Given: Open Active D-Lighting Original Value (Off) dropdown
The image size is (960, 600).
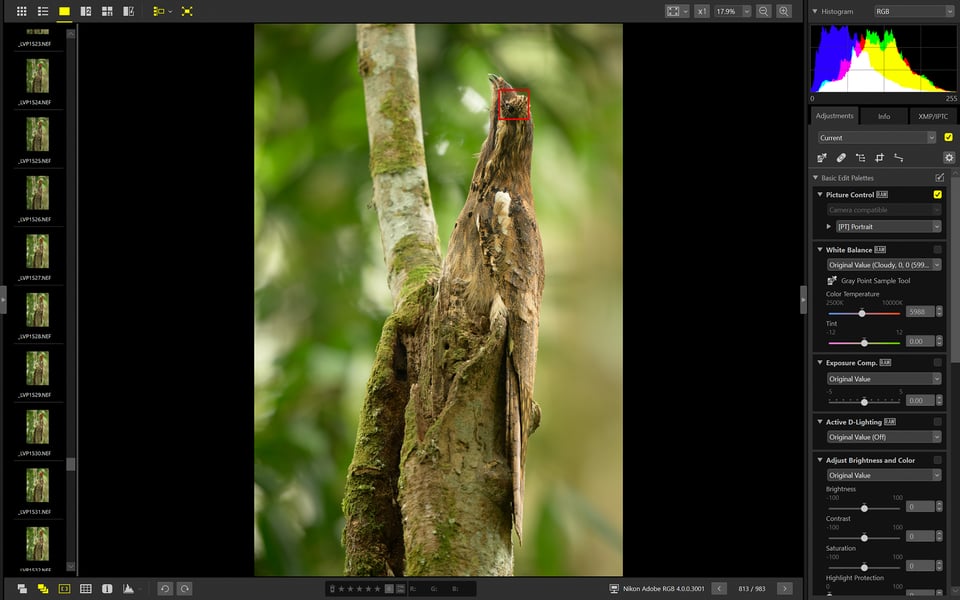Looking at the screenshot, I should pos(883,437).
